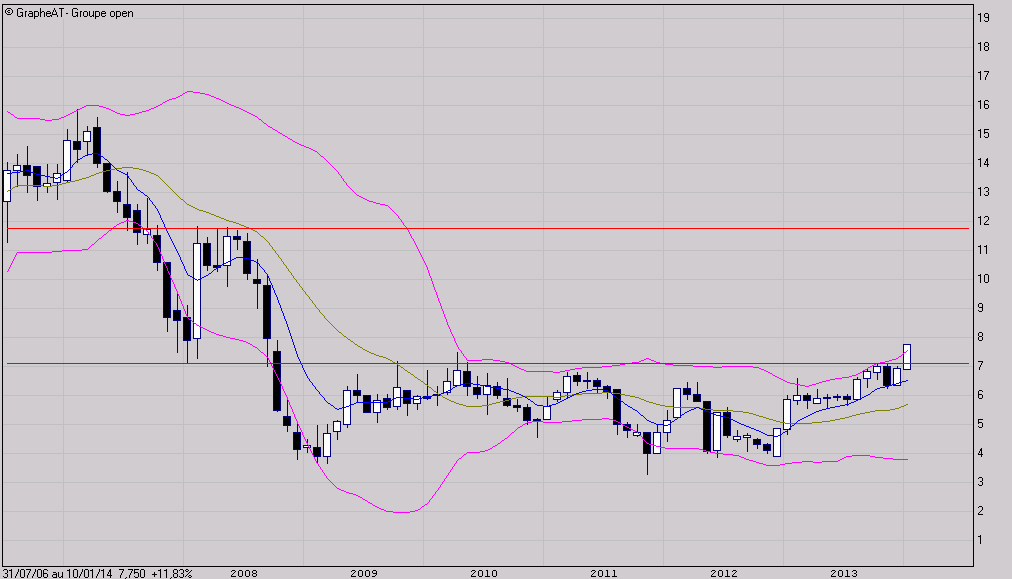
Task: Click price scale label 14
Action: pyautogui.click(x=984, y=163)
